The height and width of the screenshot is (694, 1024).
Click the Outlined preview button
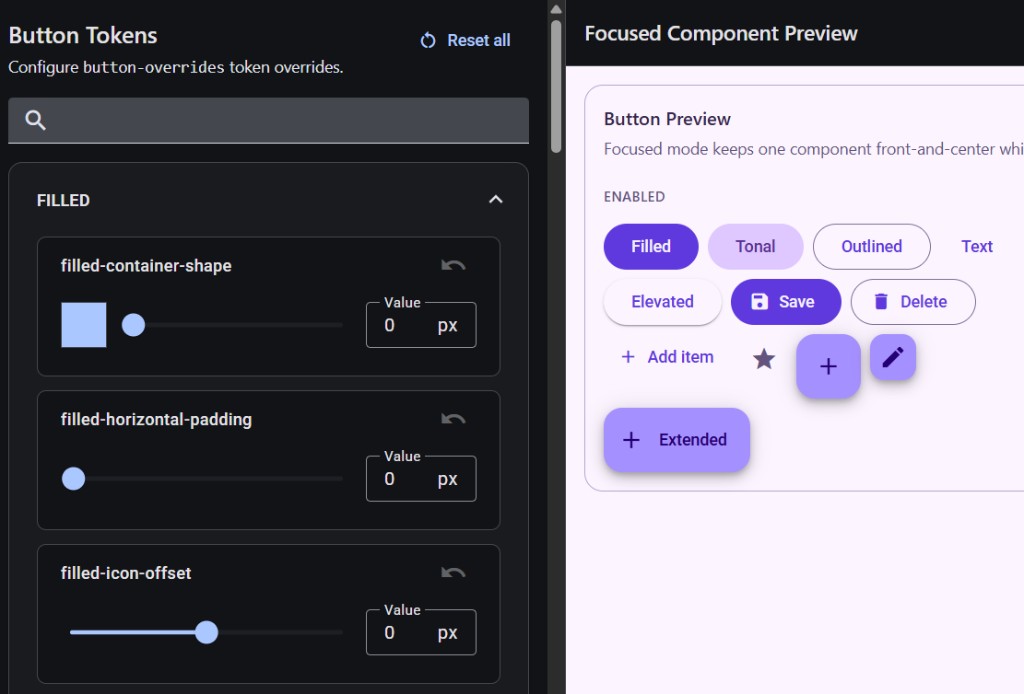click(871, 246)
